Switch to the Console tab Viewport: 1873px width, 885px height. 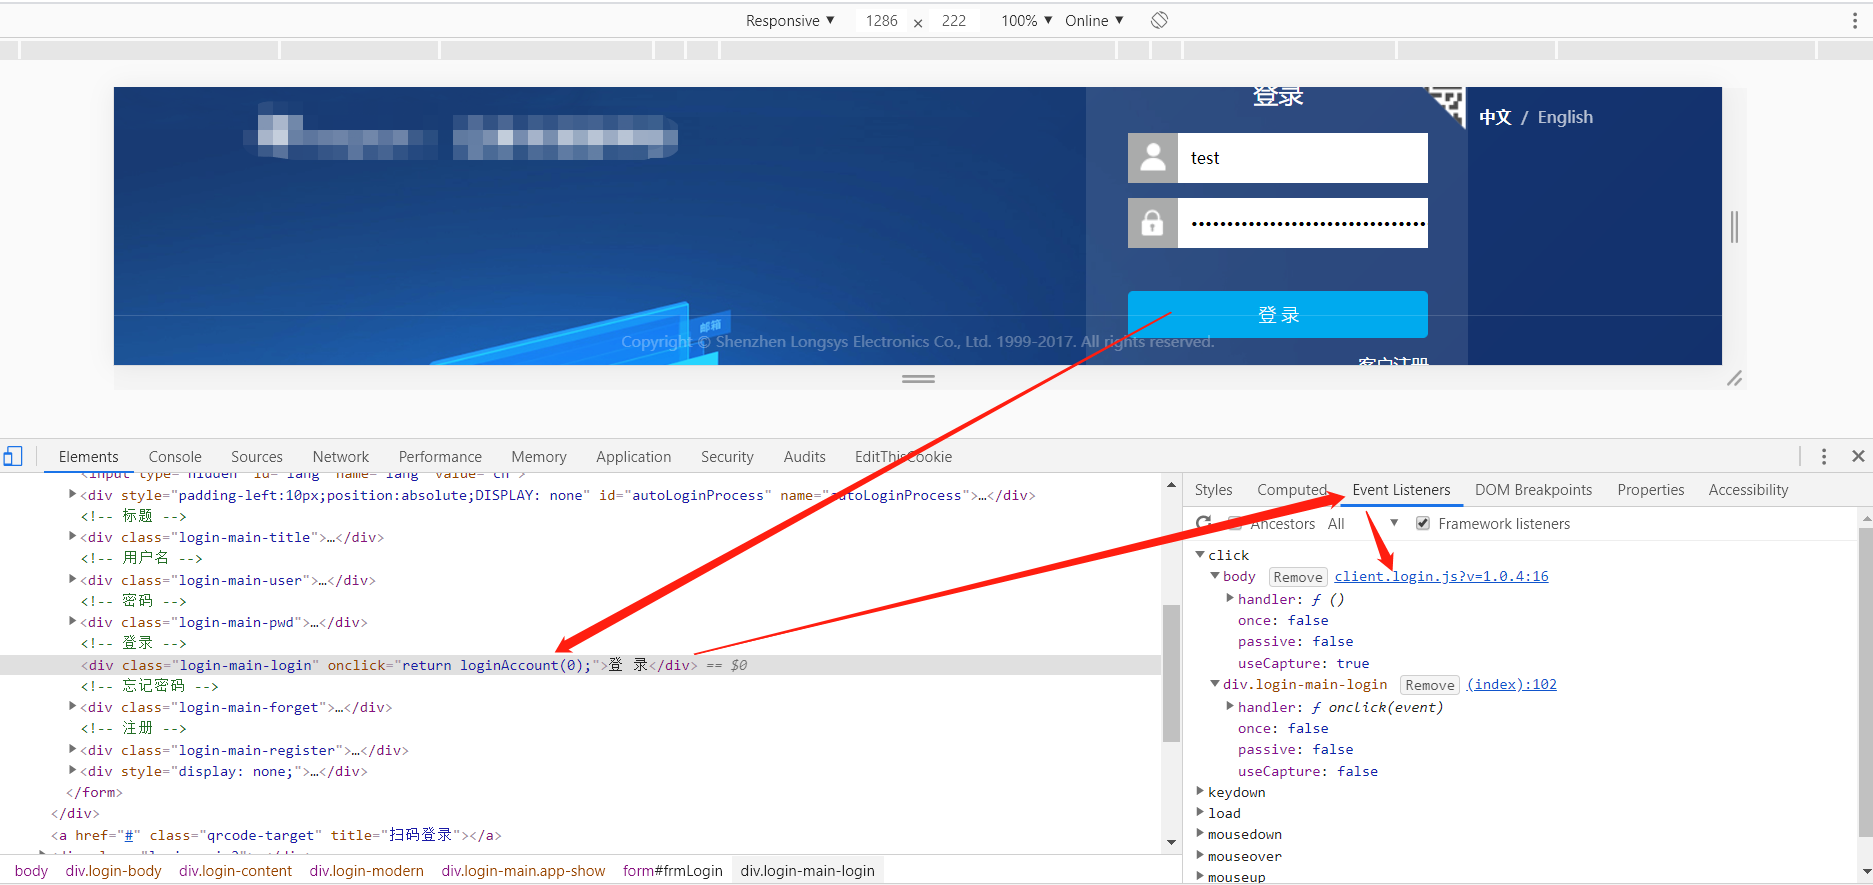[175, 456]
